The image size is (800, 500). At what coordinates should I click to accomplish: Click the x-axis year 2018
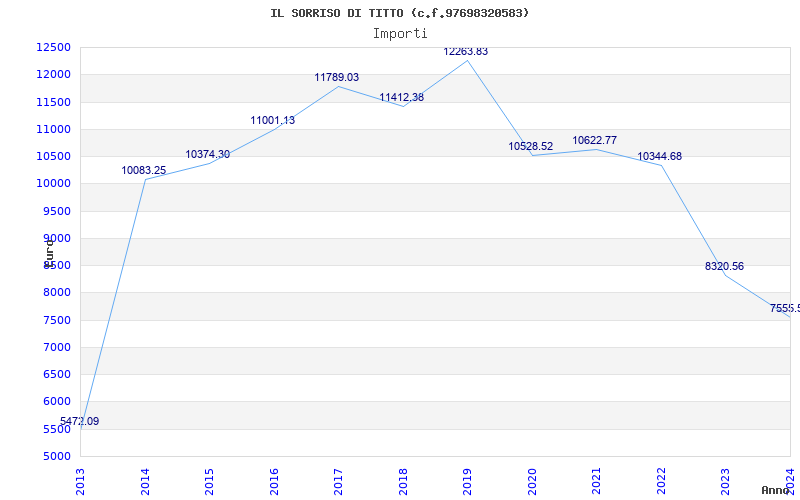(x=403, y=482)
